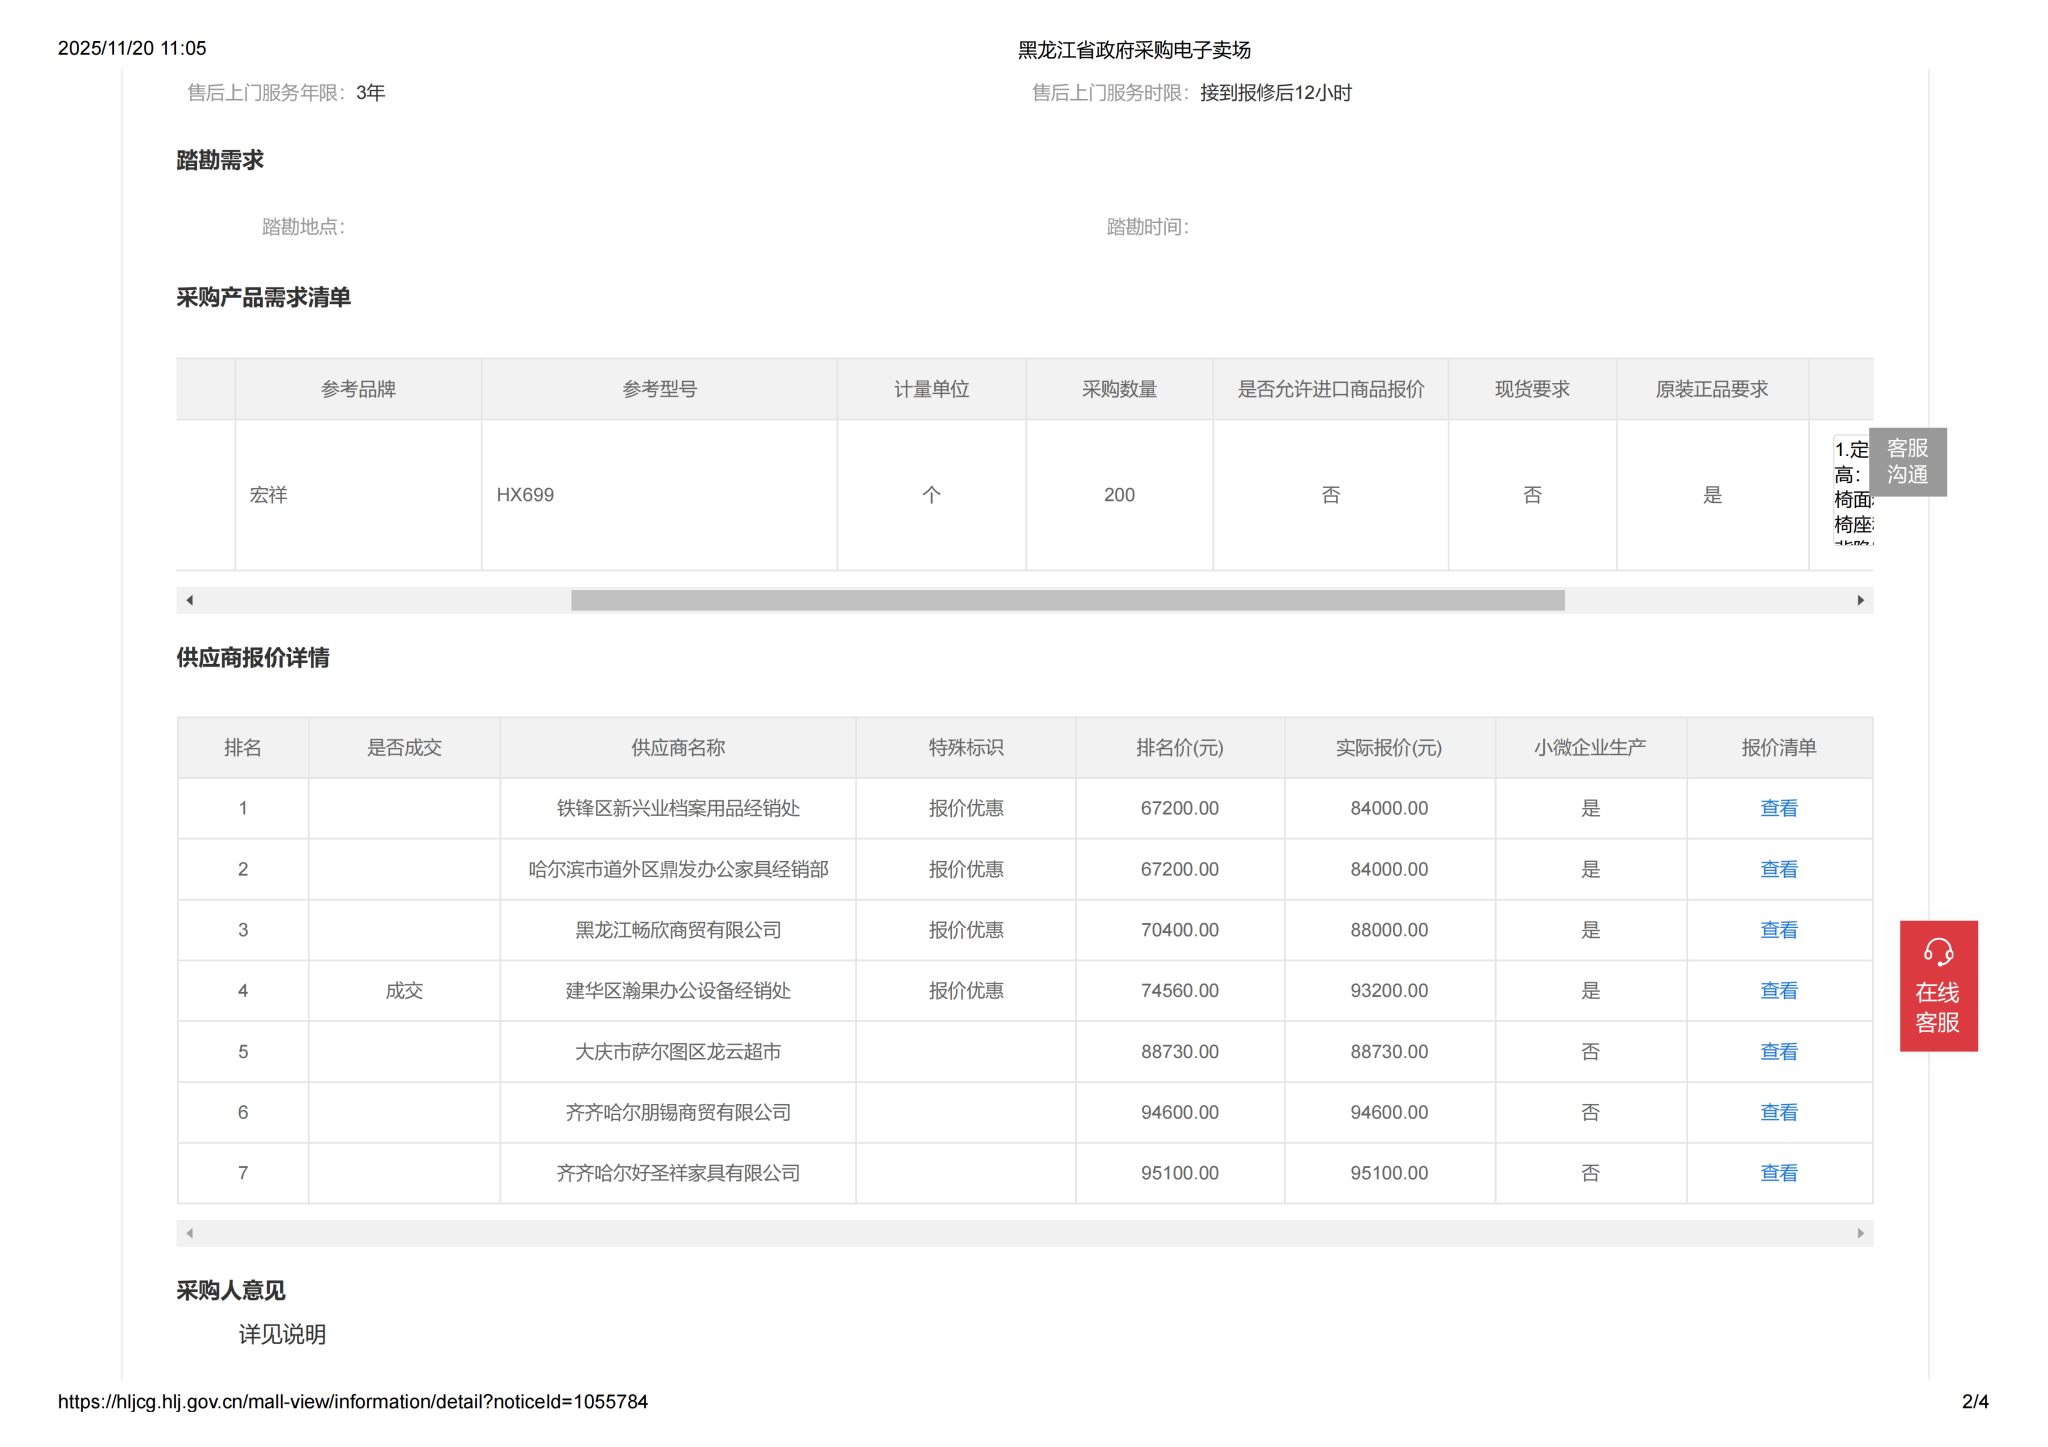Click the HX699 model cell
The height and width of the screenshot is (1447, 2048).
click(525, 495)
